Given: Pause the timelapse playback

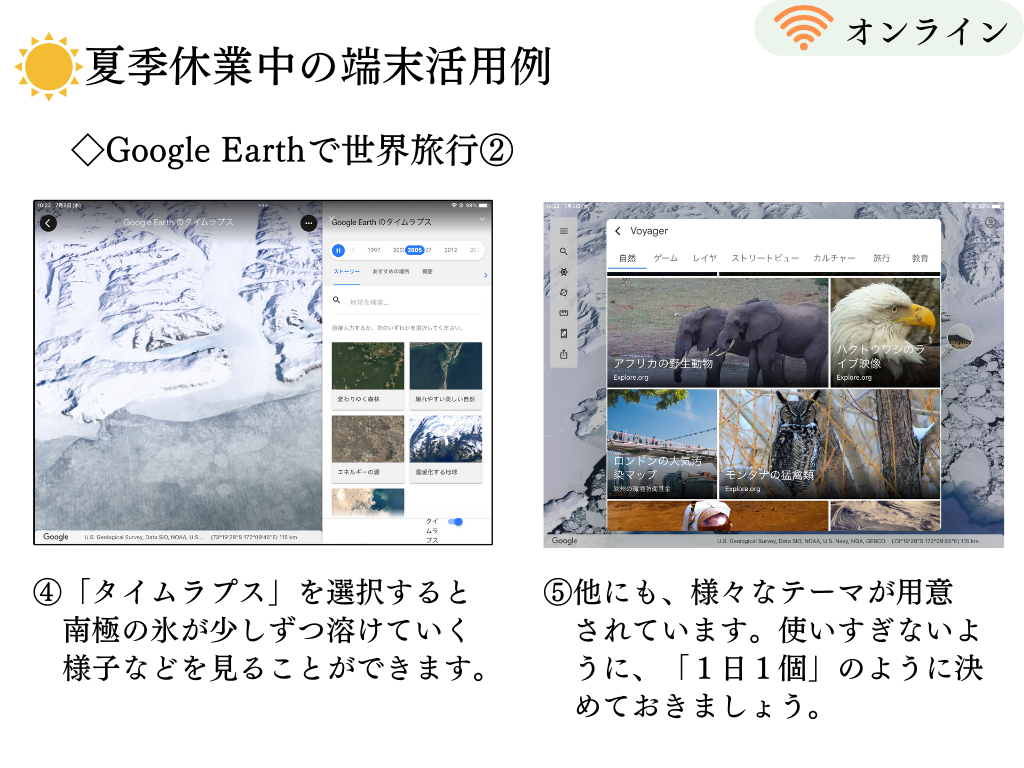Looking at the screenshot, I should coord(338,250).
